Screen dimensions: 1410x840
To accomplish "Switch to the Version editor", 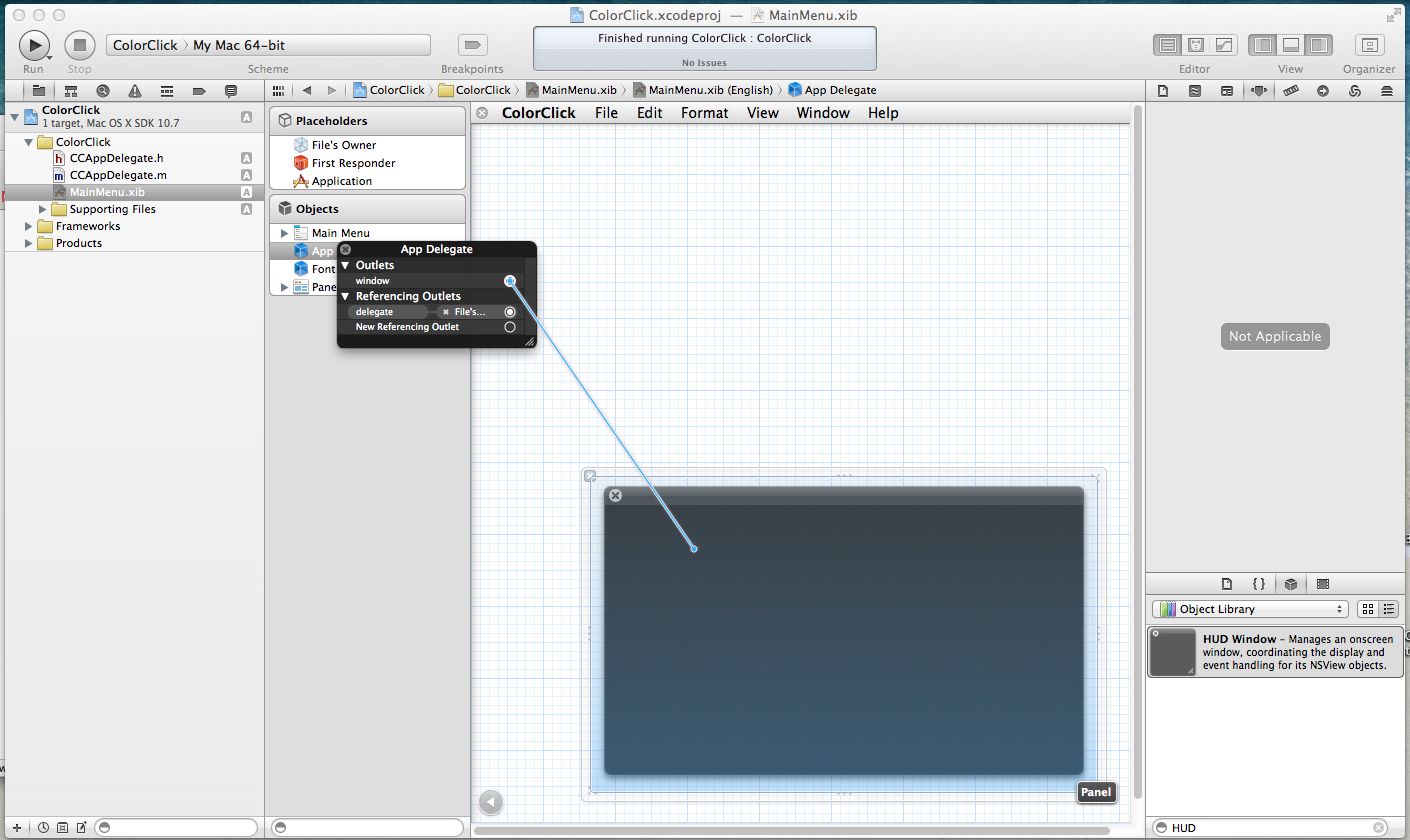I will coord(1223,45).
